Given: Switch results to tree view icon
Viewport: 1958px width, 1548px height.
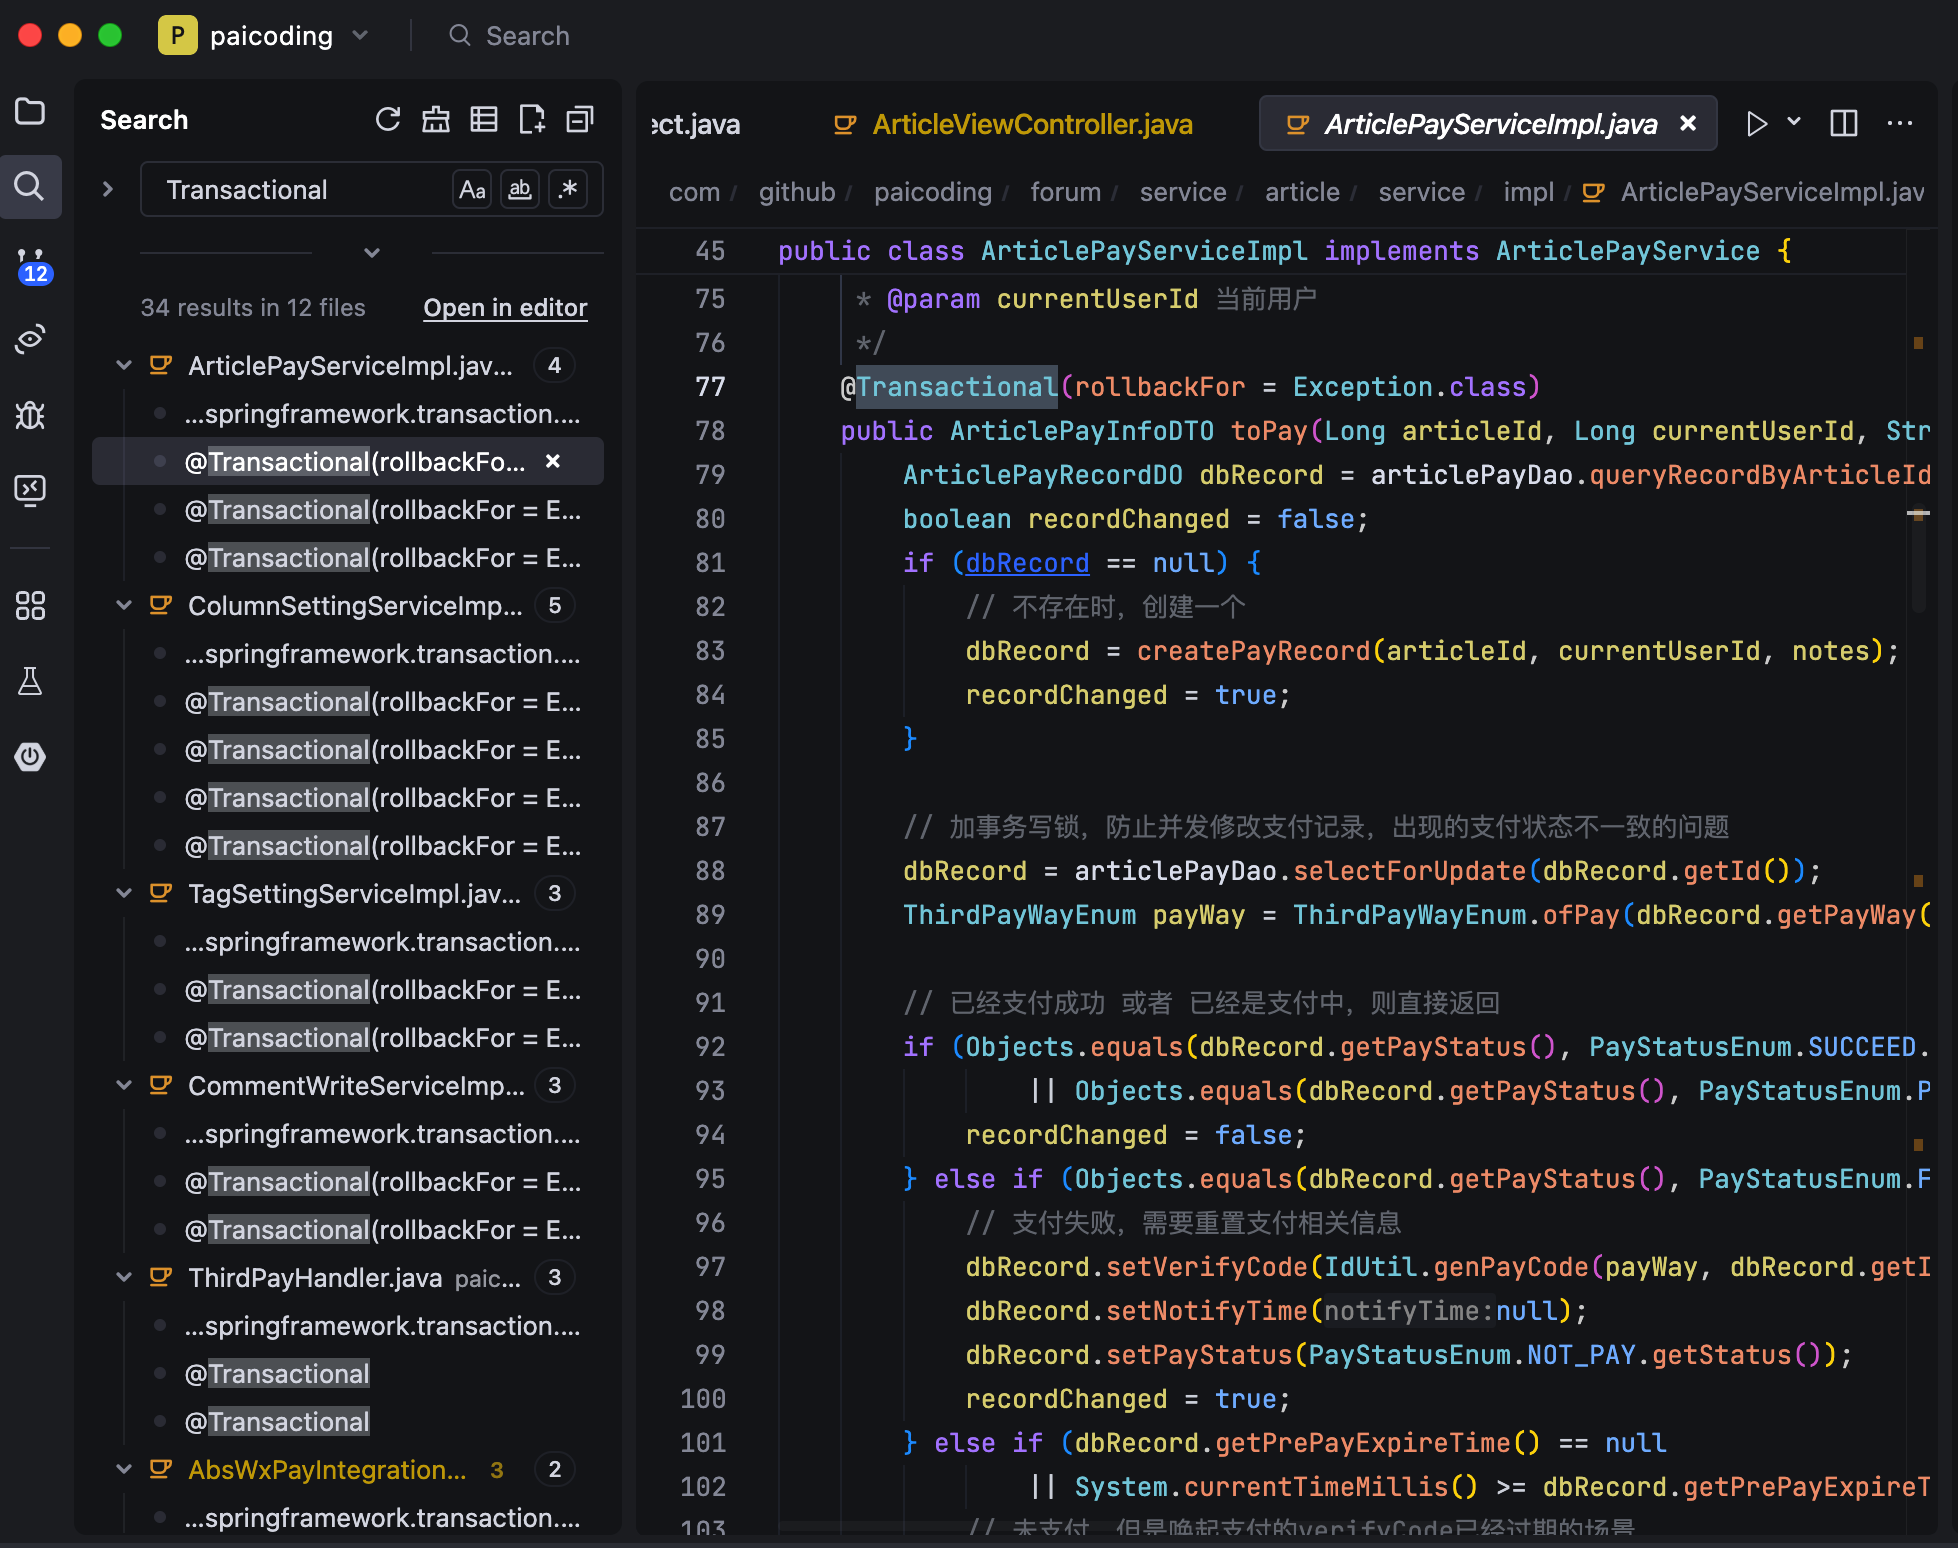Looking at the screenshot, I should click(x=484, y=120).
